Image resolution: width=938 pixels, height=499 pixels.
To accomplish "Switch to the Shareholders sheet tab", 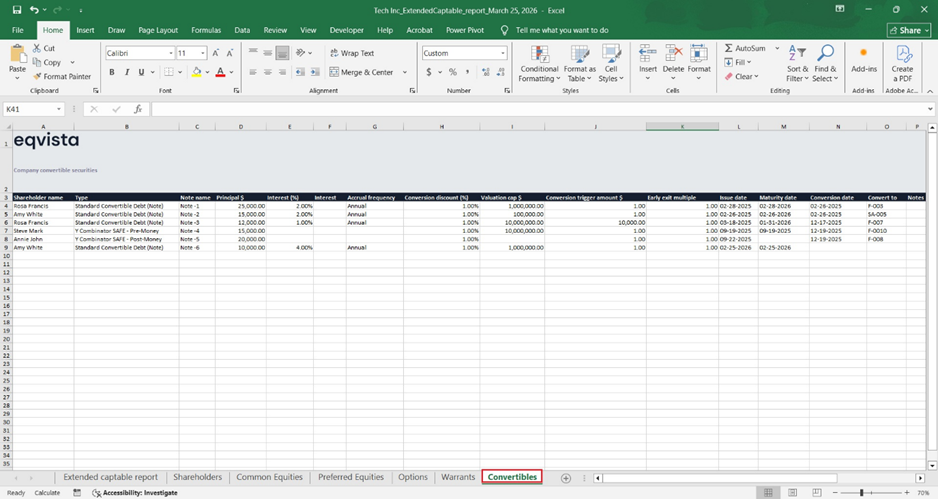I will pos(197,478).
